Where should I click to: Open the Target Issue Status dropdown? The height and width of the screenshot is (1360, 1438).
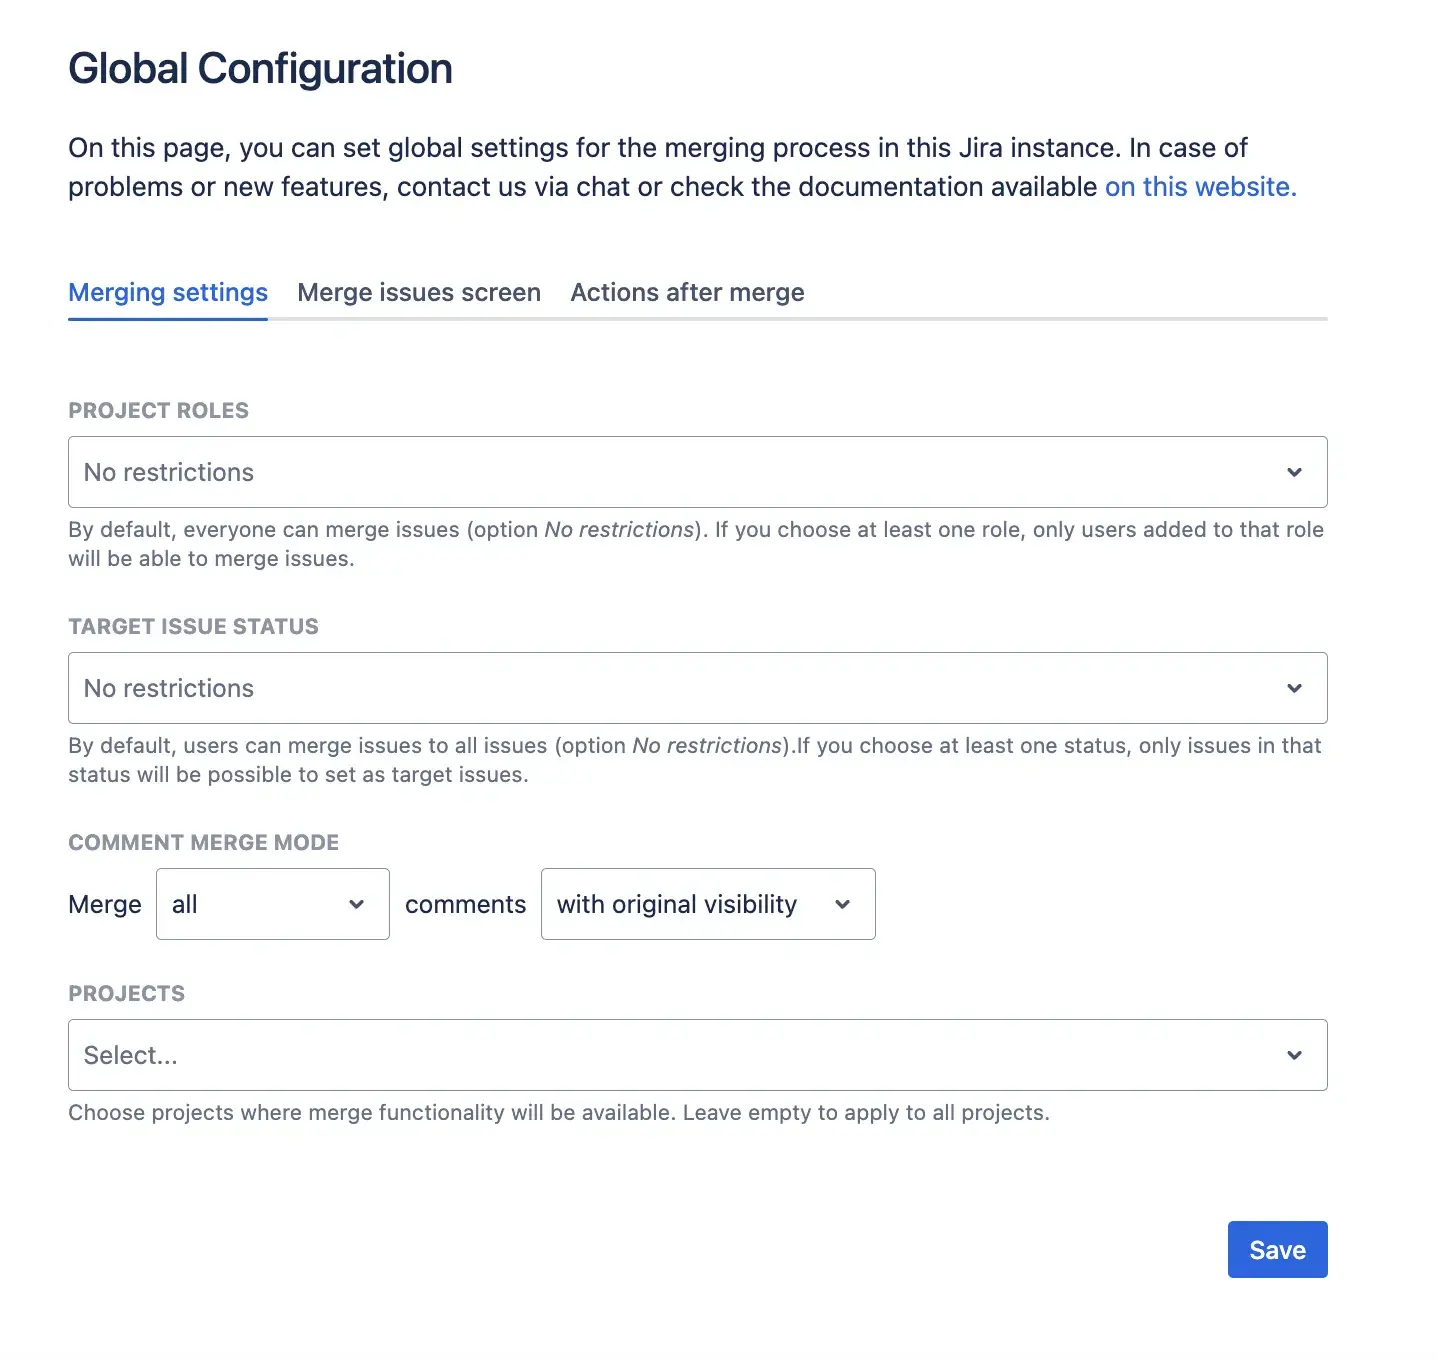pos(698,688)
